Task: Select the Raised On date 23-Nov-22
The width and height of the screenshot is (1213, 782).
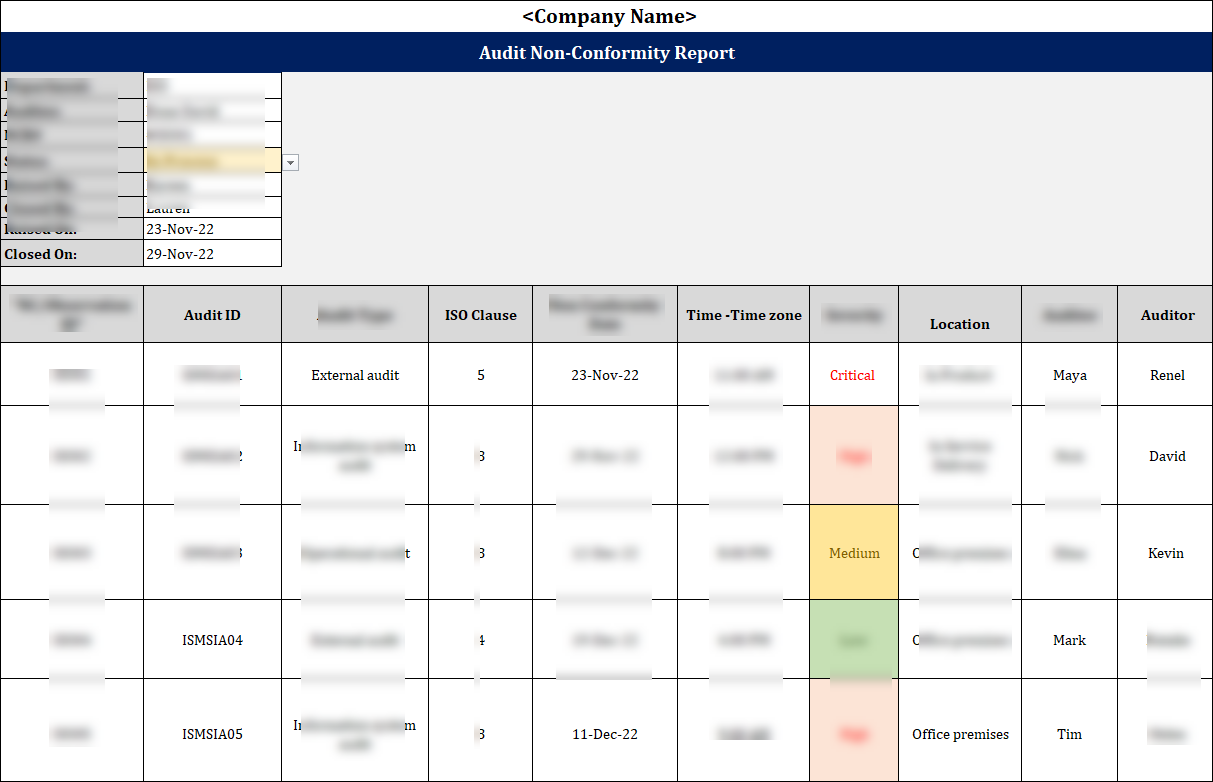Action: (211, 227)
